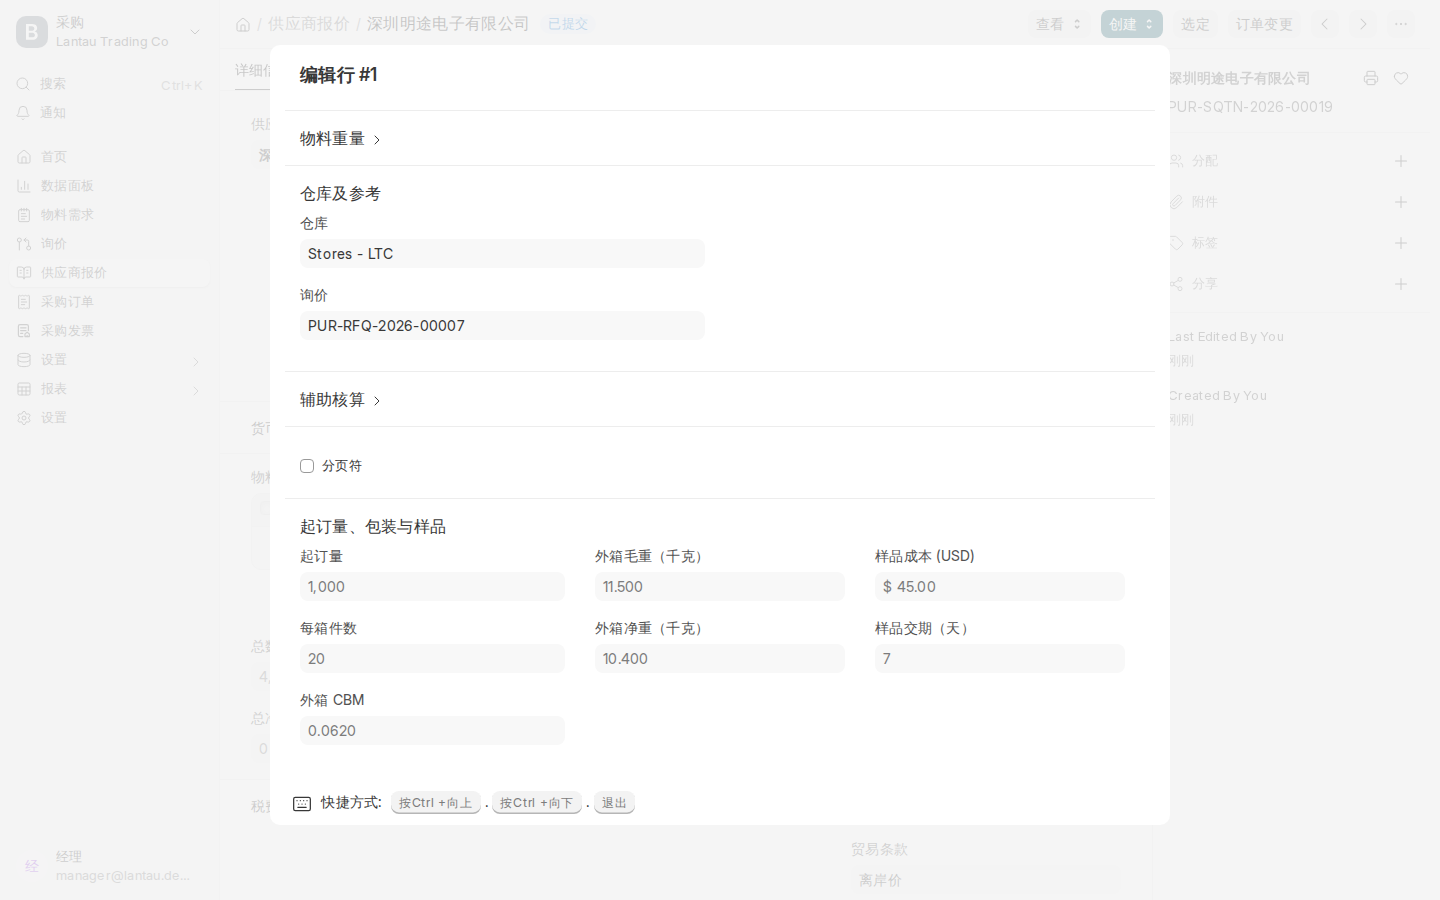The height and width of the screenshot is (900, 1440).
Task: Expand the 辅助核算 section
Action: (340, 400)
